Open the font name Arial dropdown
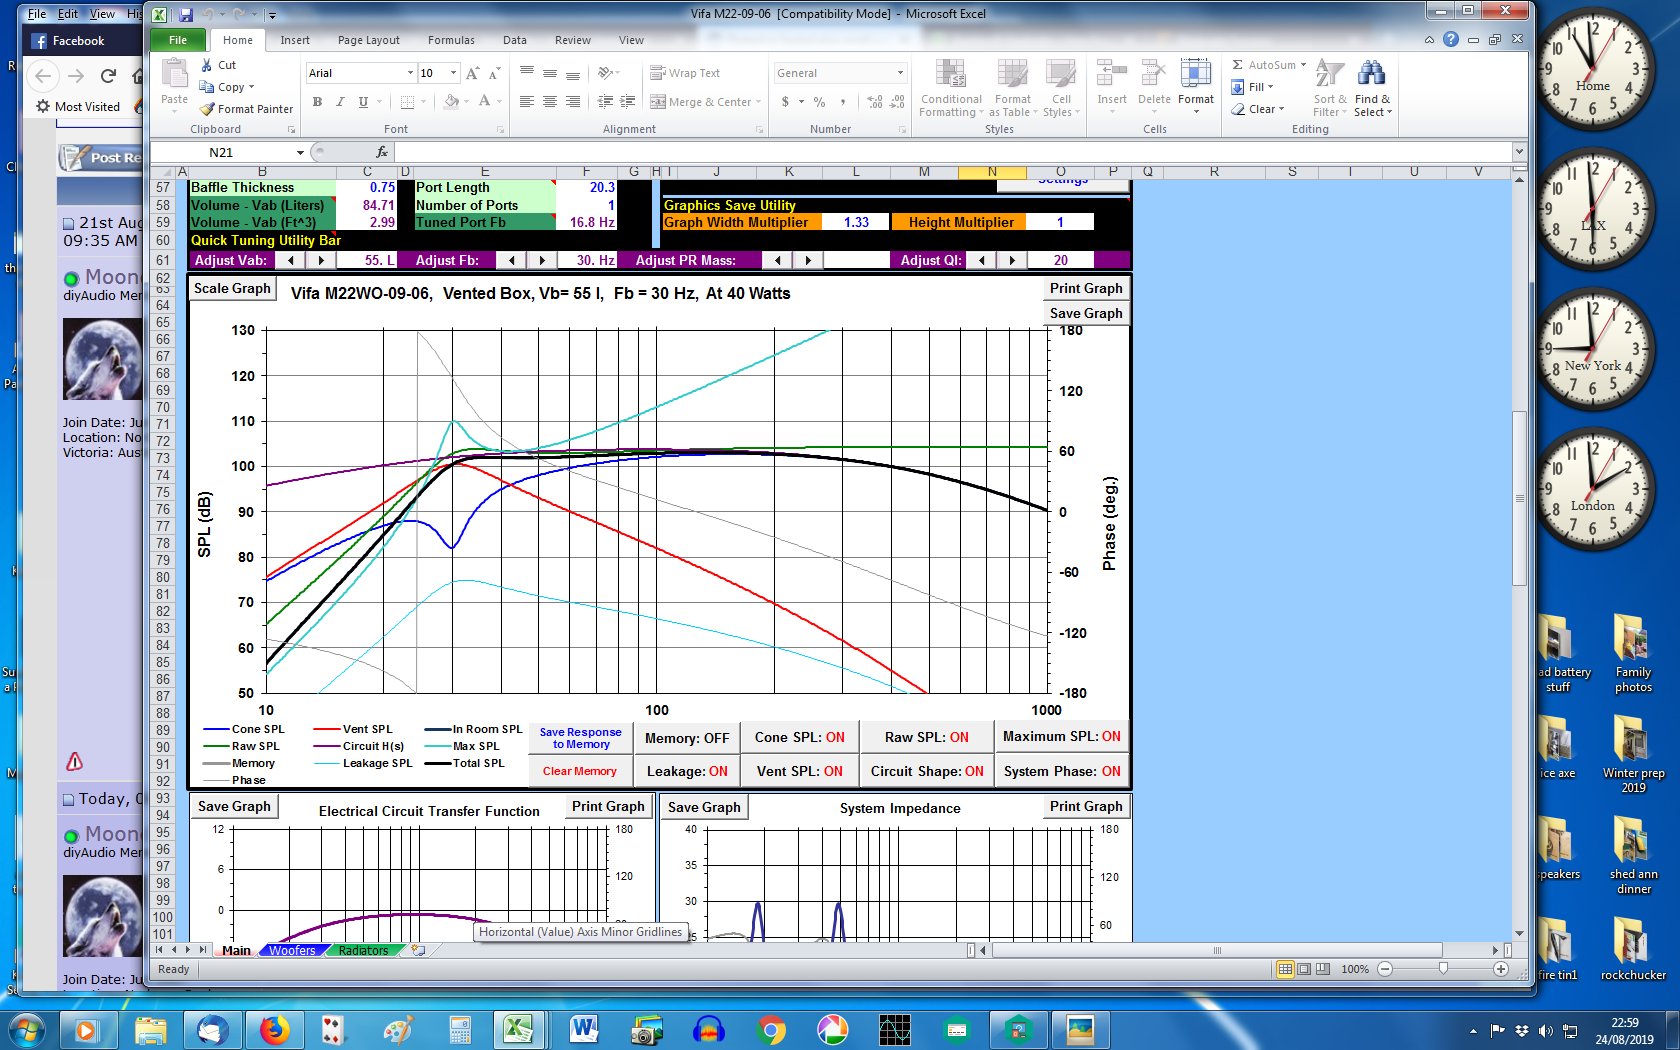Viewport: 1680px width, 1050px height. pos(410,73)
